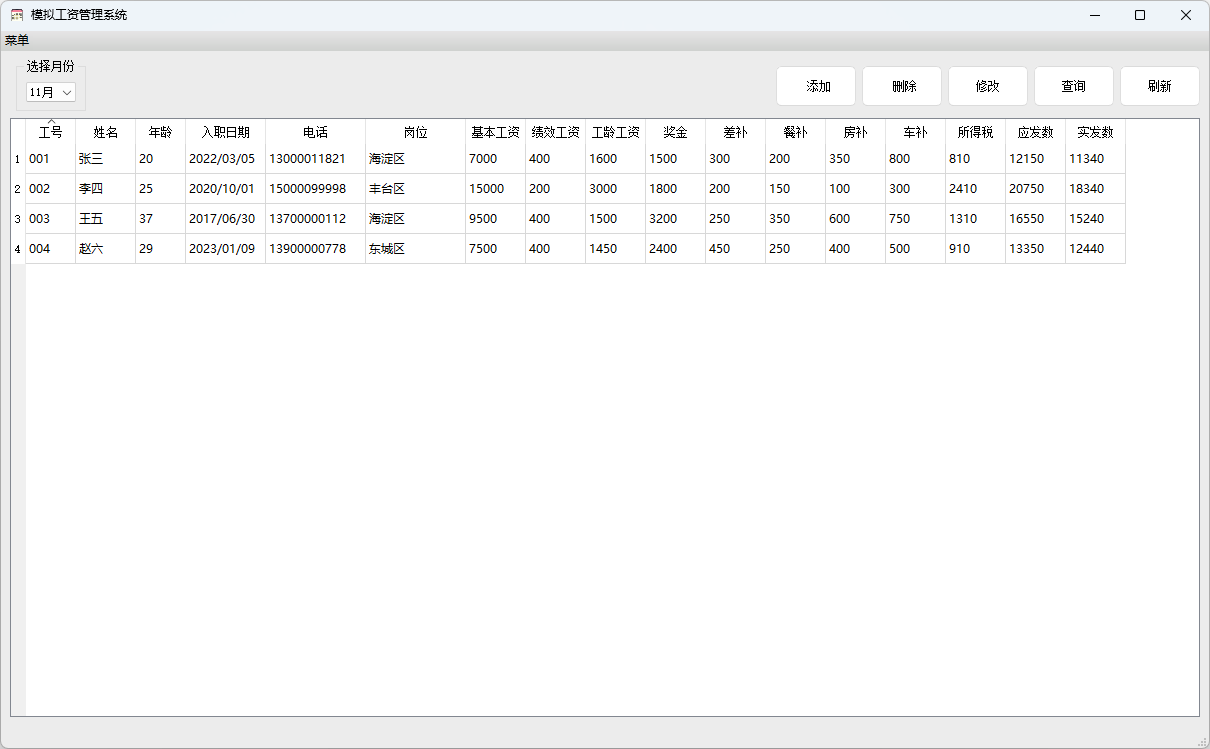Click the 房补 column header
Screen dimensions: 1210x749
(856, 132)
